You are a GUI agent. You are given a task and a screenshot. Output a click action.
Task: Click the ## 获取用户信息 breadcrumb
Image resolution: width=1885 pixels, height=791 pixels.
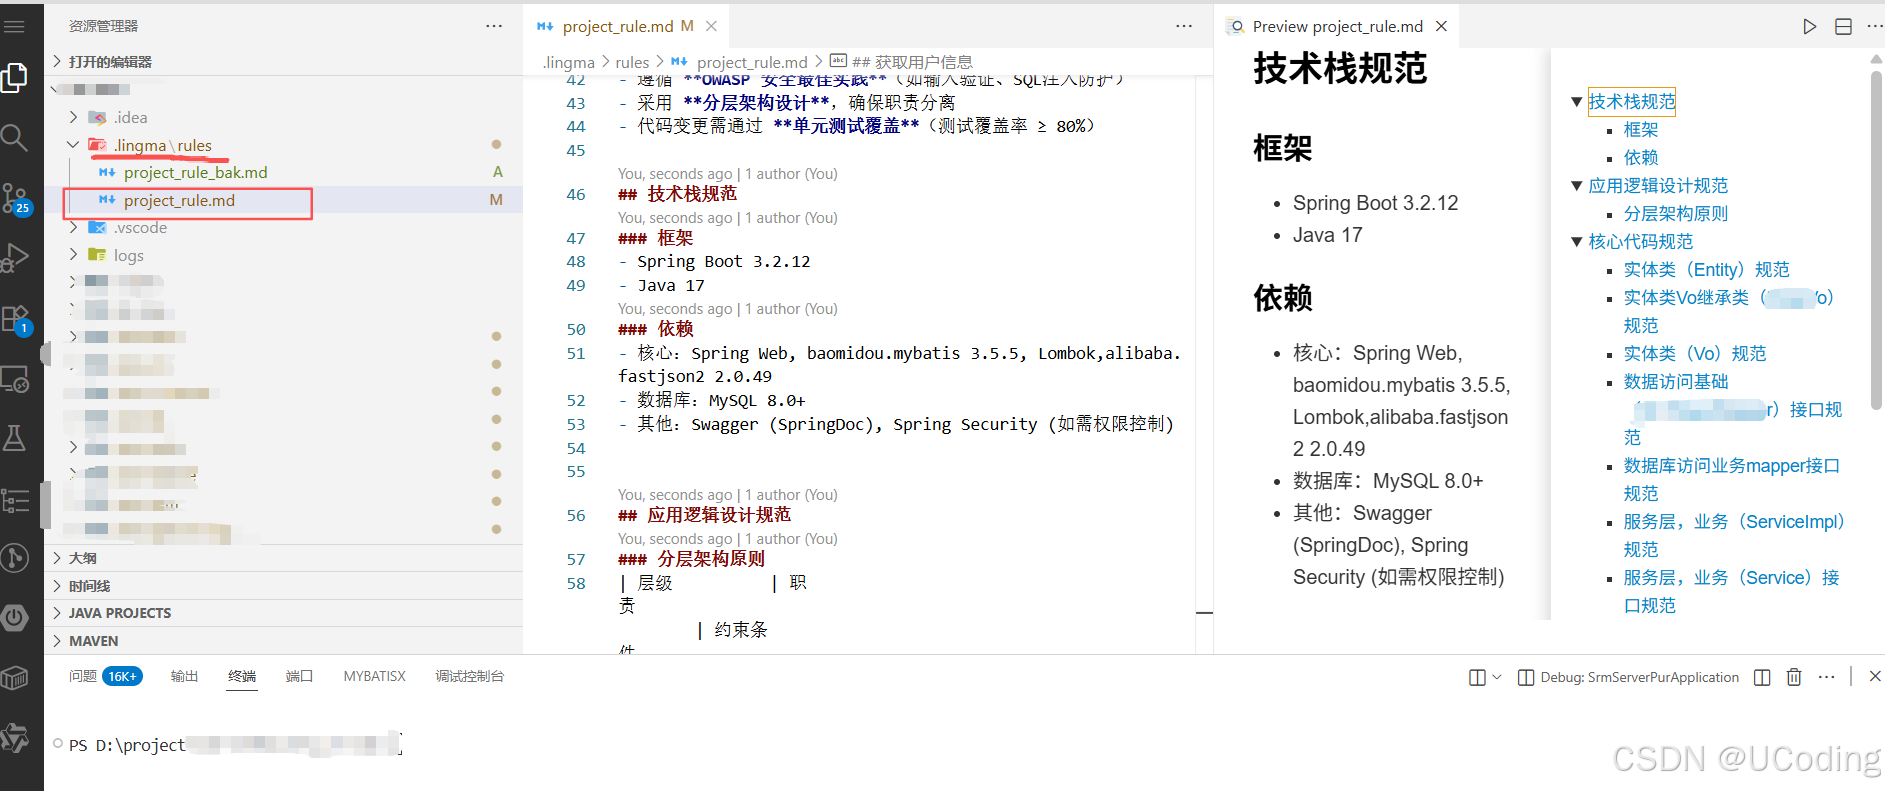coord(912,62)
